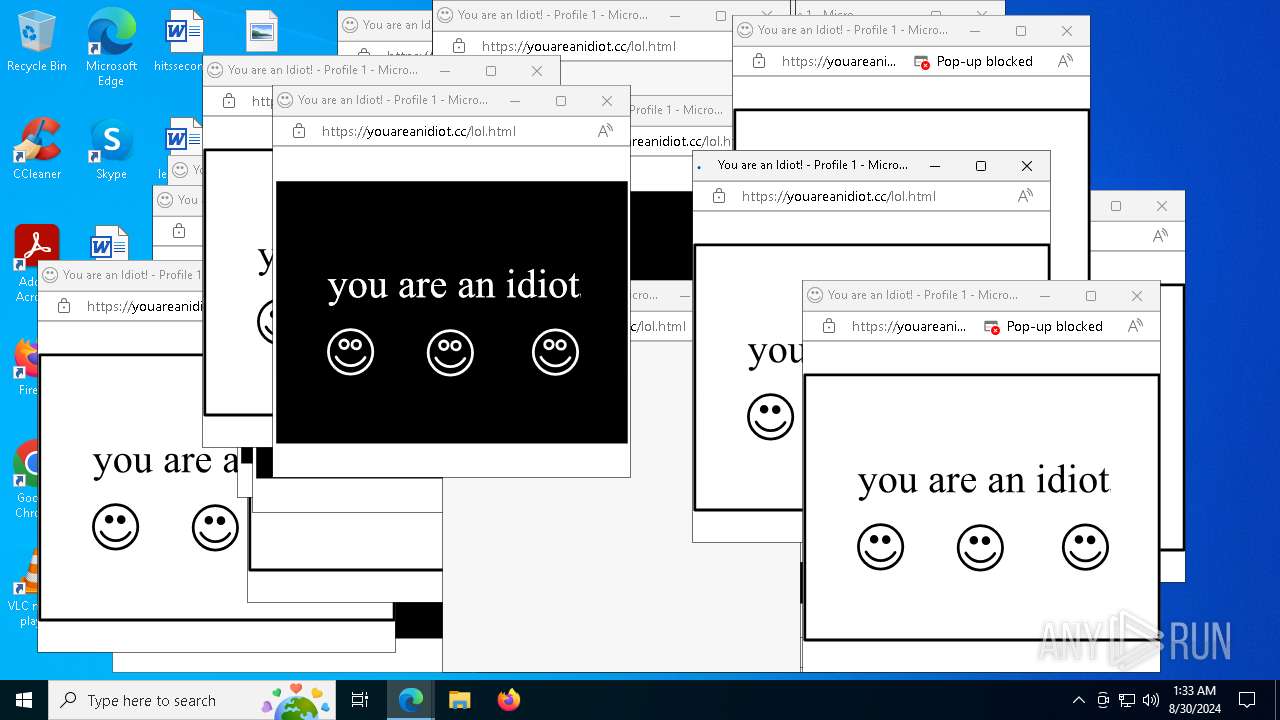This screenshot has height=720, width=1280.
Task: Click smiley favicon in black-page window title
Action: [x=285, y=100]
